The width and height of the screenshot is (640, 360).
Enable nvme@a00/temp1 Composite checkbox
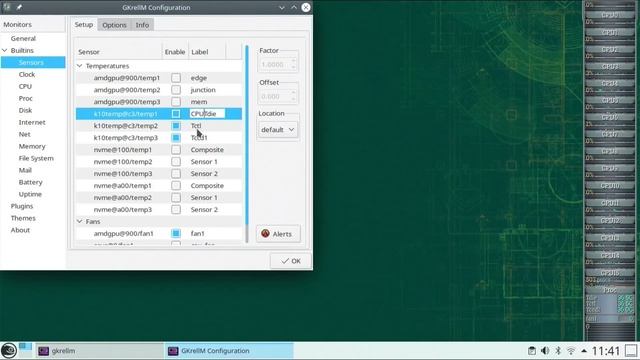176,185
